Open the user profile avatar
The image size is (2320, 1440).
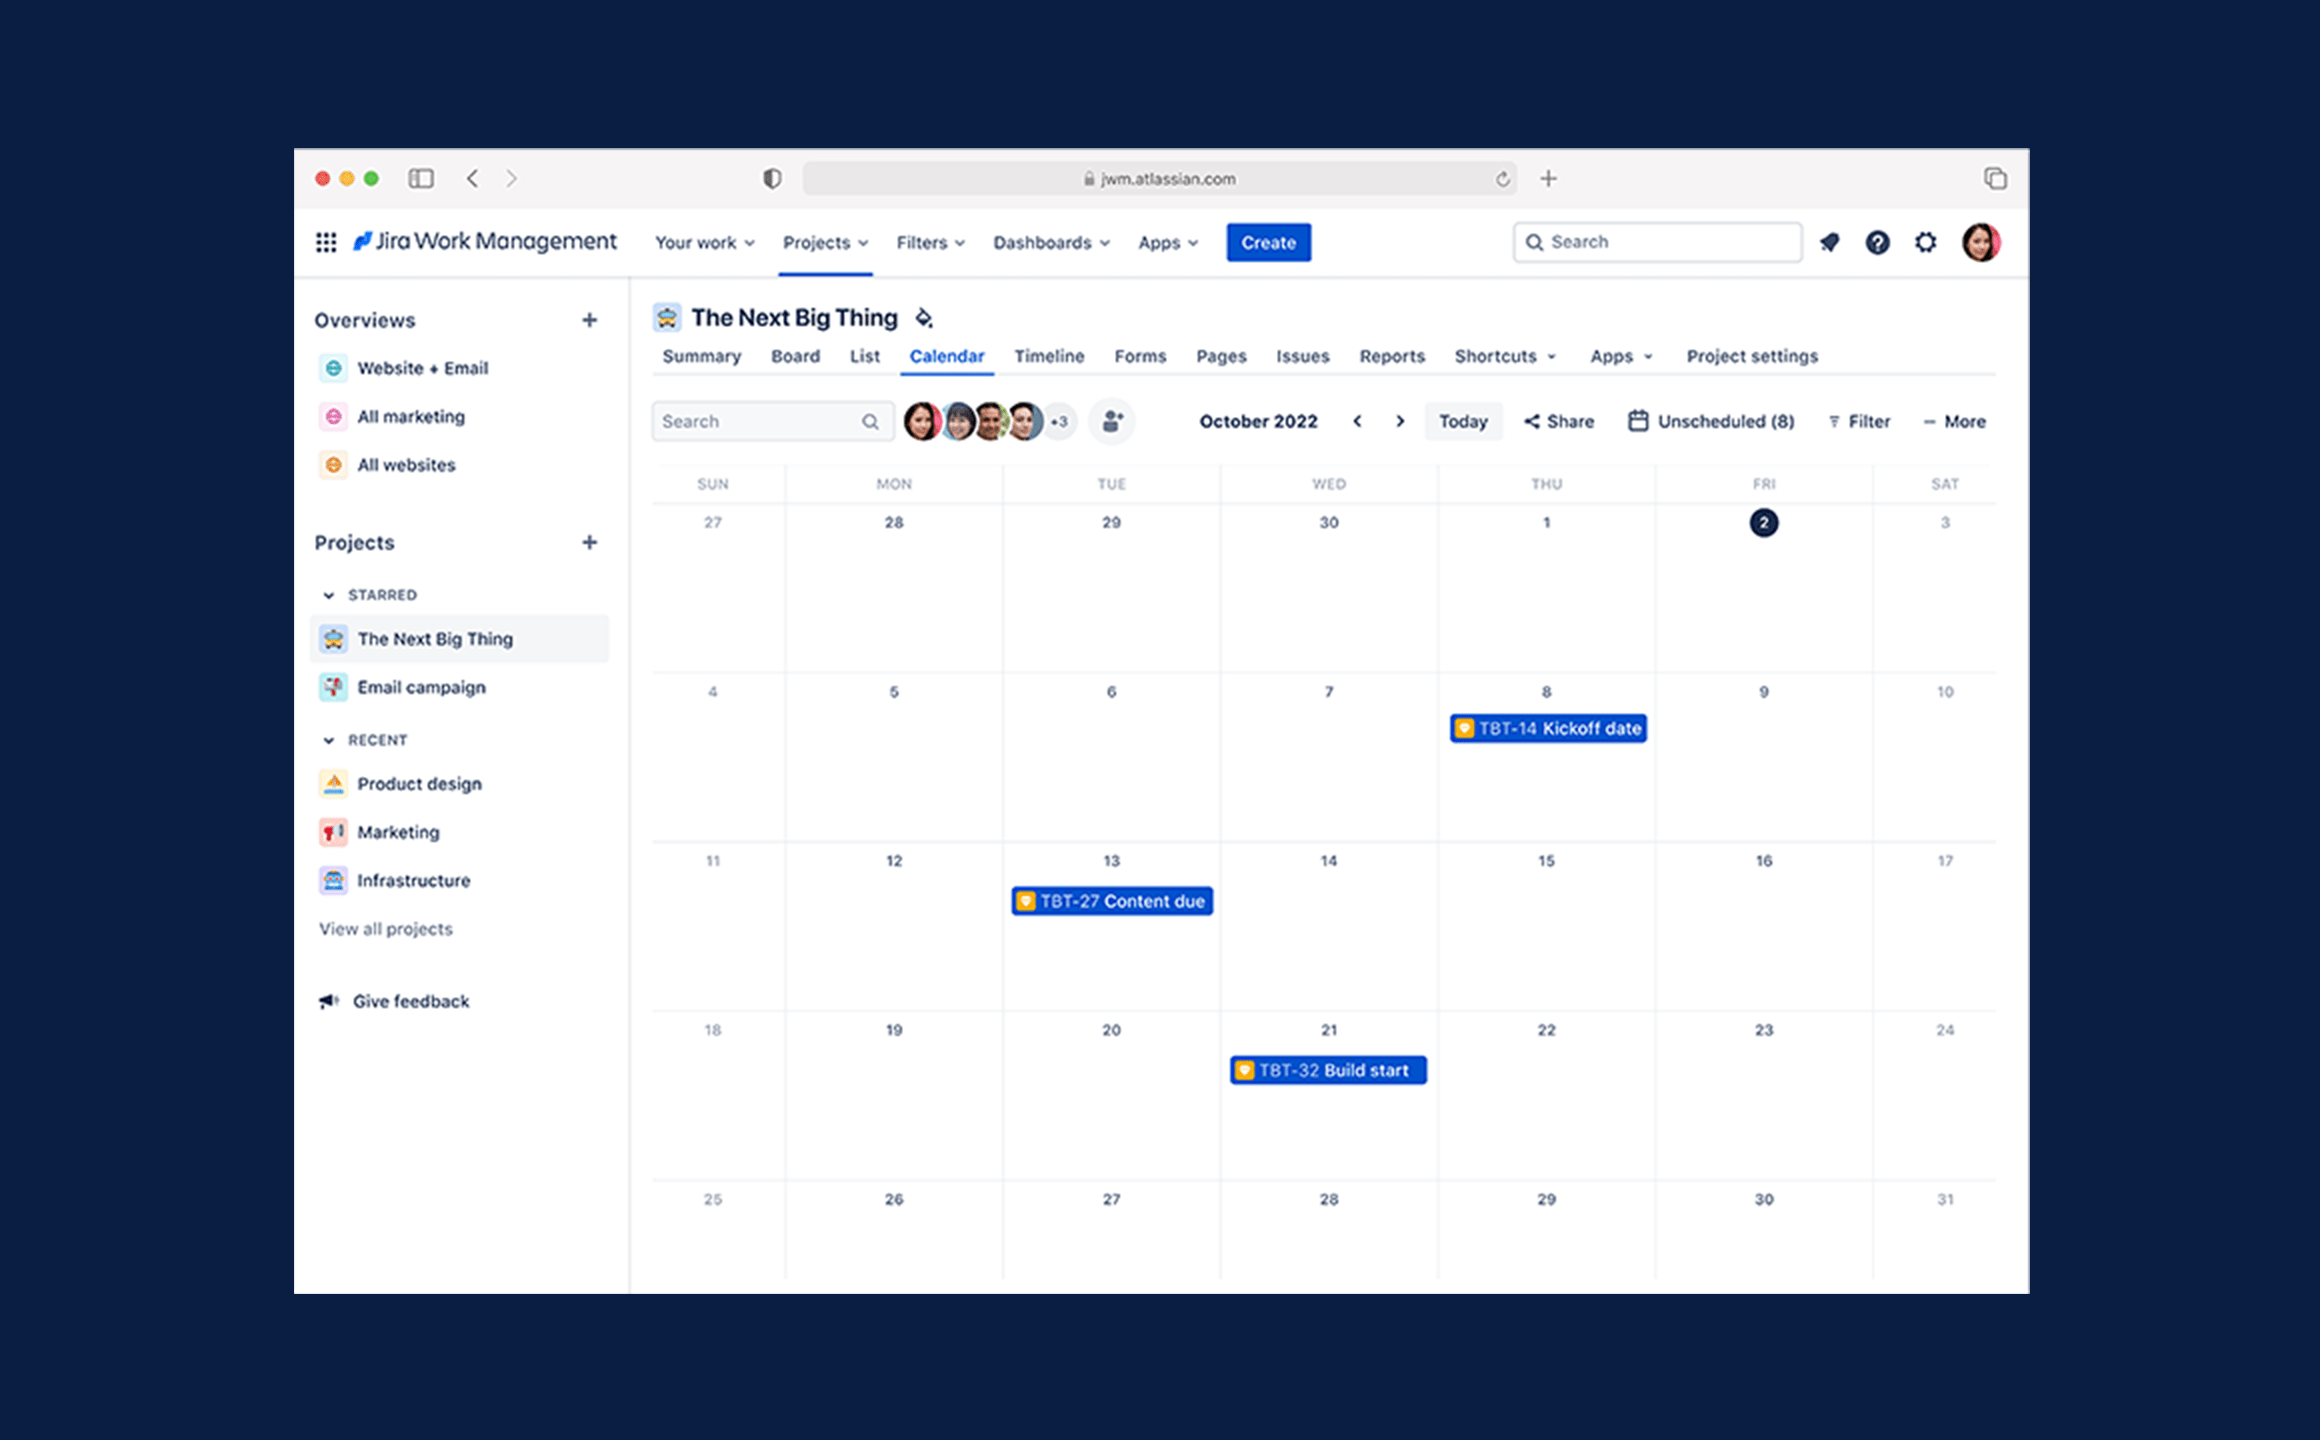(1981, 242)
